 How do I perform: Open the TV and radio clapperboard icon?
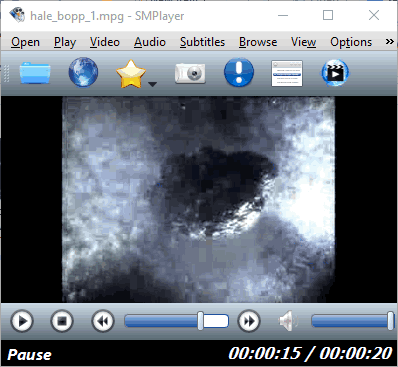(335, 73)
